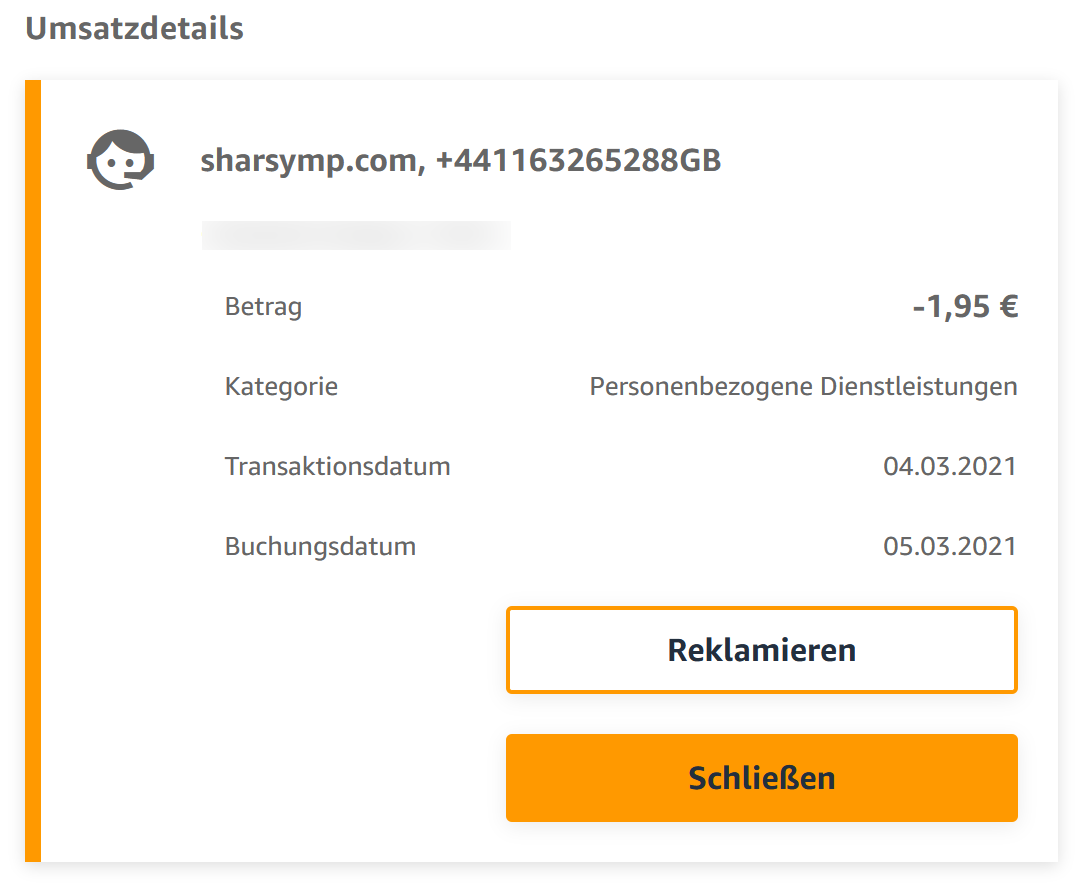Click the Buchungsdatum 05.03.2021 value
Viewport: 1086px width, 886px height.
pyautogui.click(x=951, y=546)
